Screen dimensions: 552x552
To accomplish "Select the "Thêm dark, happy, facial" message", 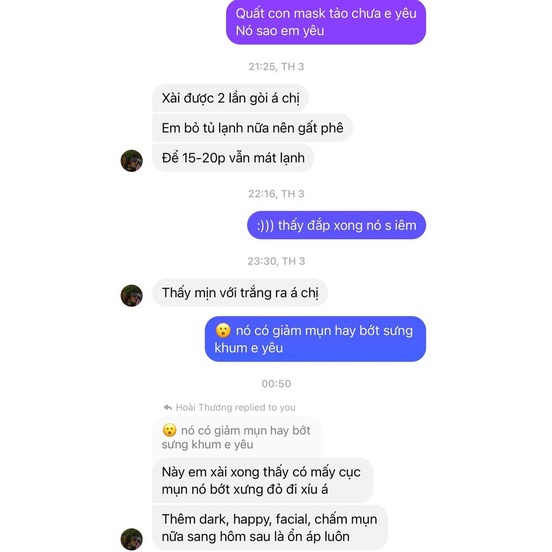I will pyautogui.click(x=270, y=528).
